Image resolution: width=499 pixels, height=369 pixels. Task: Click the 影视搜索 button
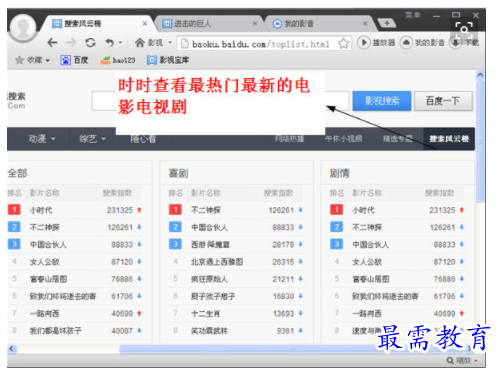(382, 101)
